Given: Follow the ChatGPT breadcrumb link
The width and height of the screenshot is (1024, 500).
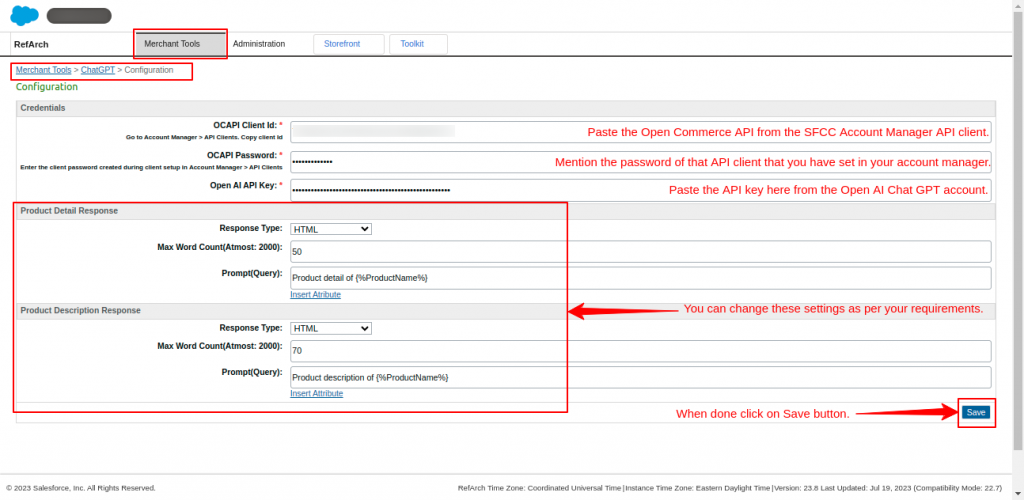Looking at the screenshot, I should coord(98,70).
